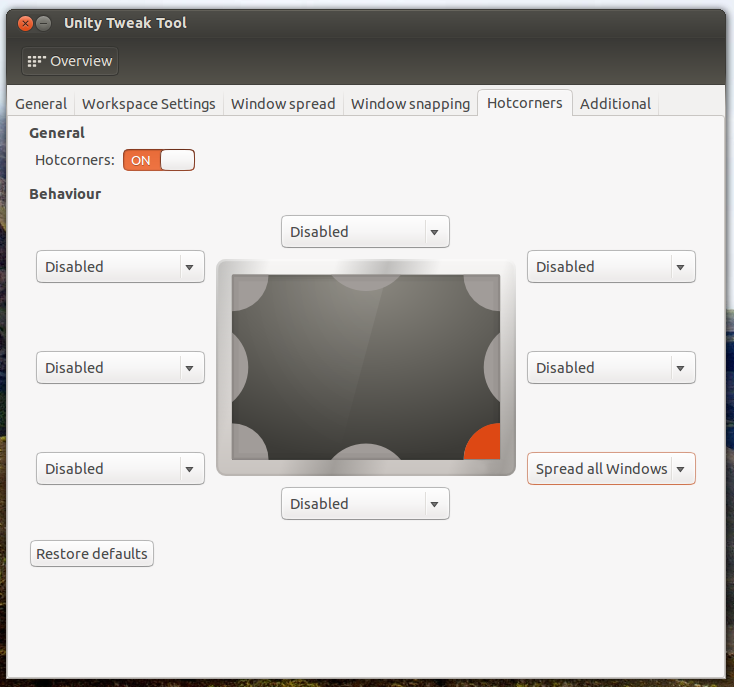Open the bottom-left corner Disabled dropdown
The image size is (734, 687).
tap(120, 468)
